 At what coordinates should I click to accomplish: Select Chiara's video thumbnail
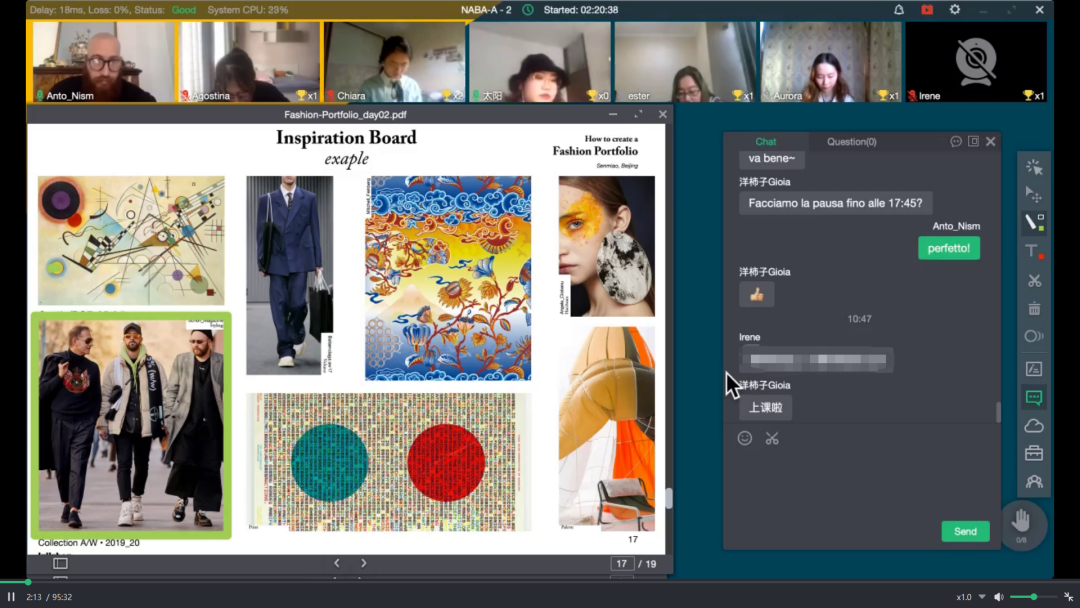(x=394, y=61)
